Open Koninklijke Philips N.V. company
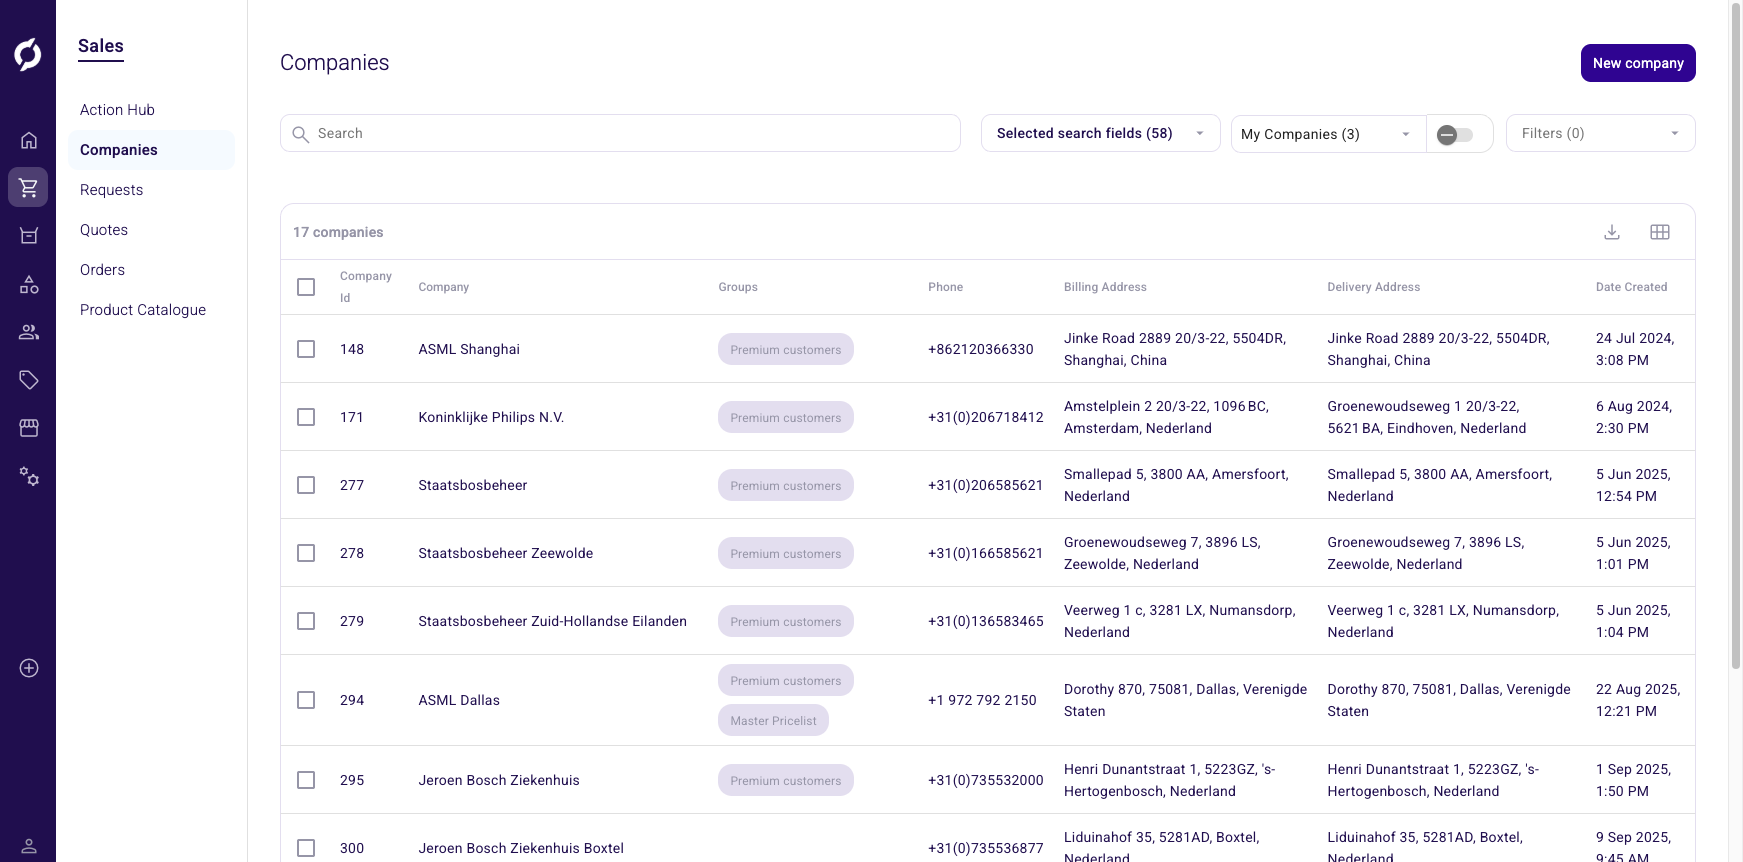The width and height of the screenshot is (1743, 862). (x=491, y=417)
